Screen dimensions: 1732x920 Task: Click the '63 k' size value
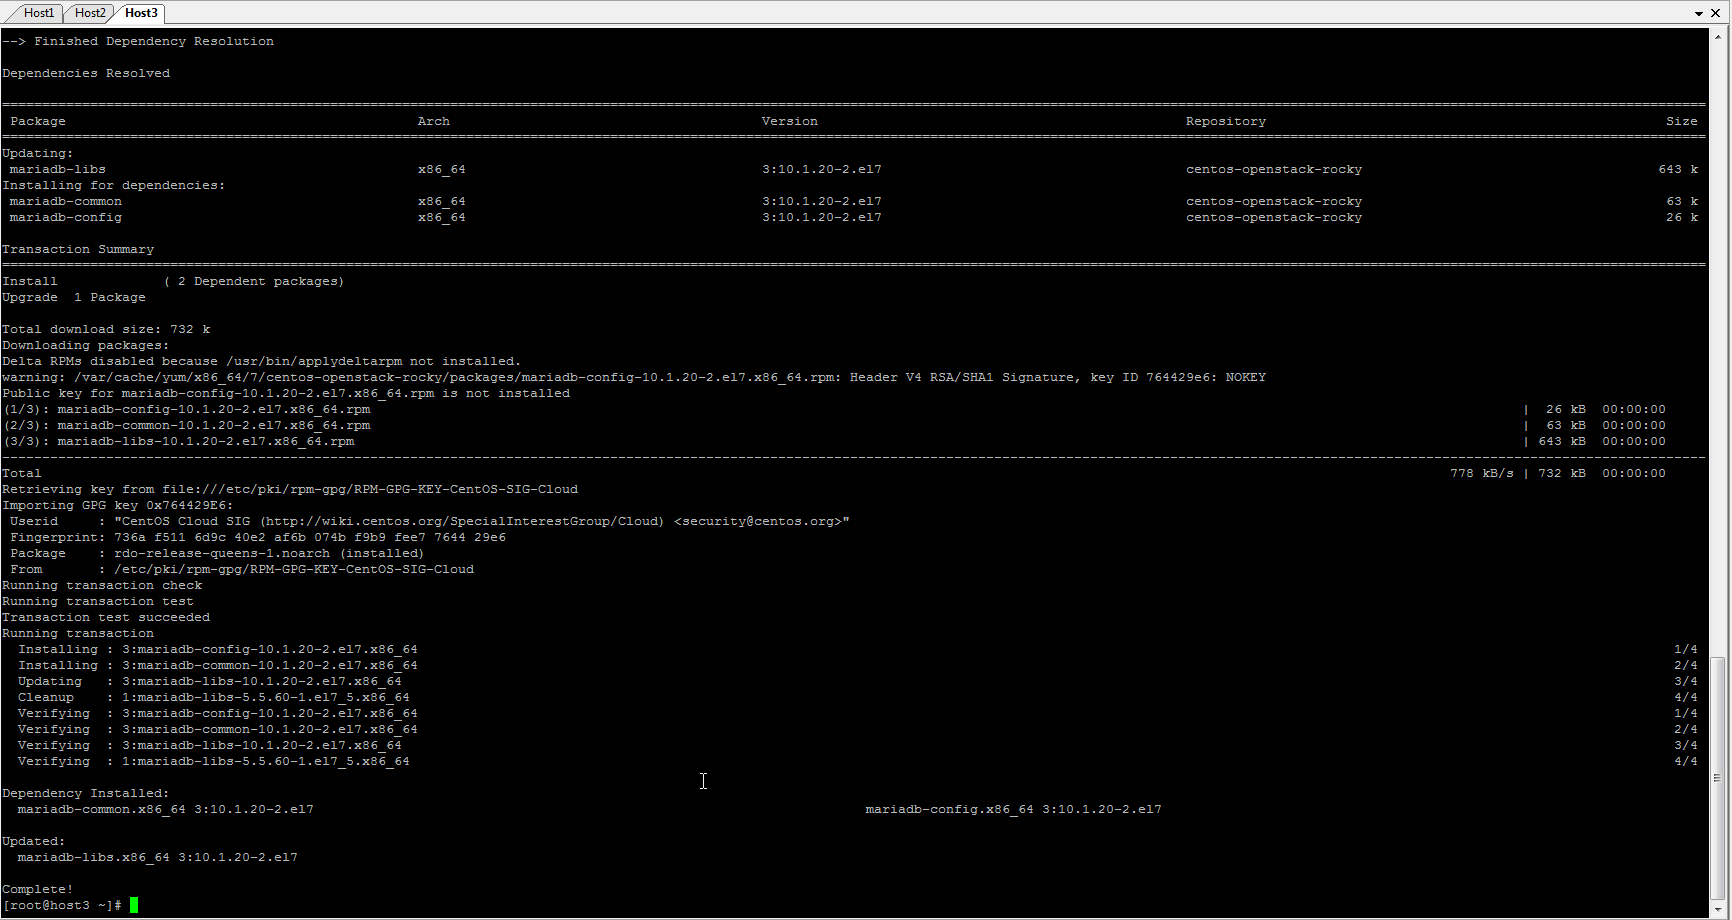coord(1682,201)
